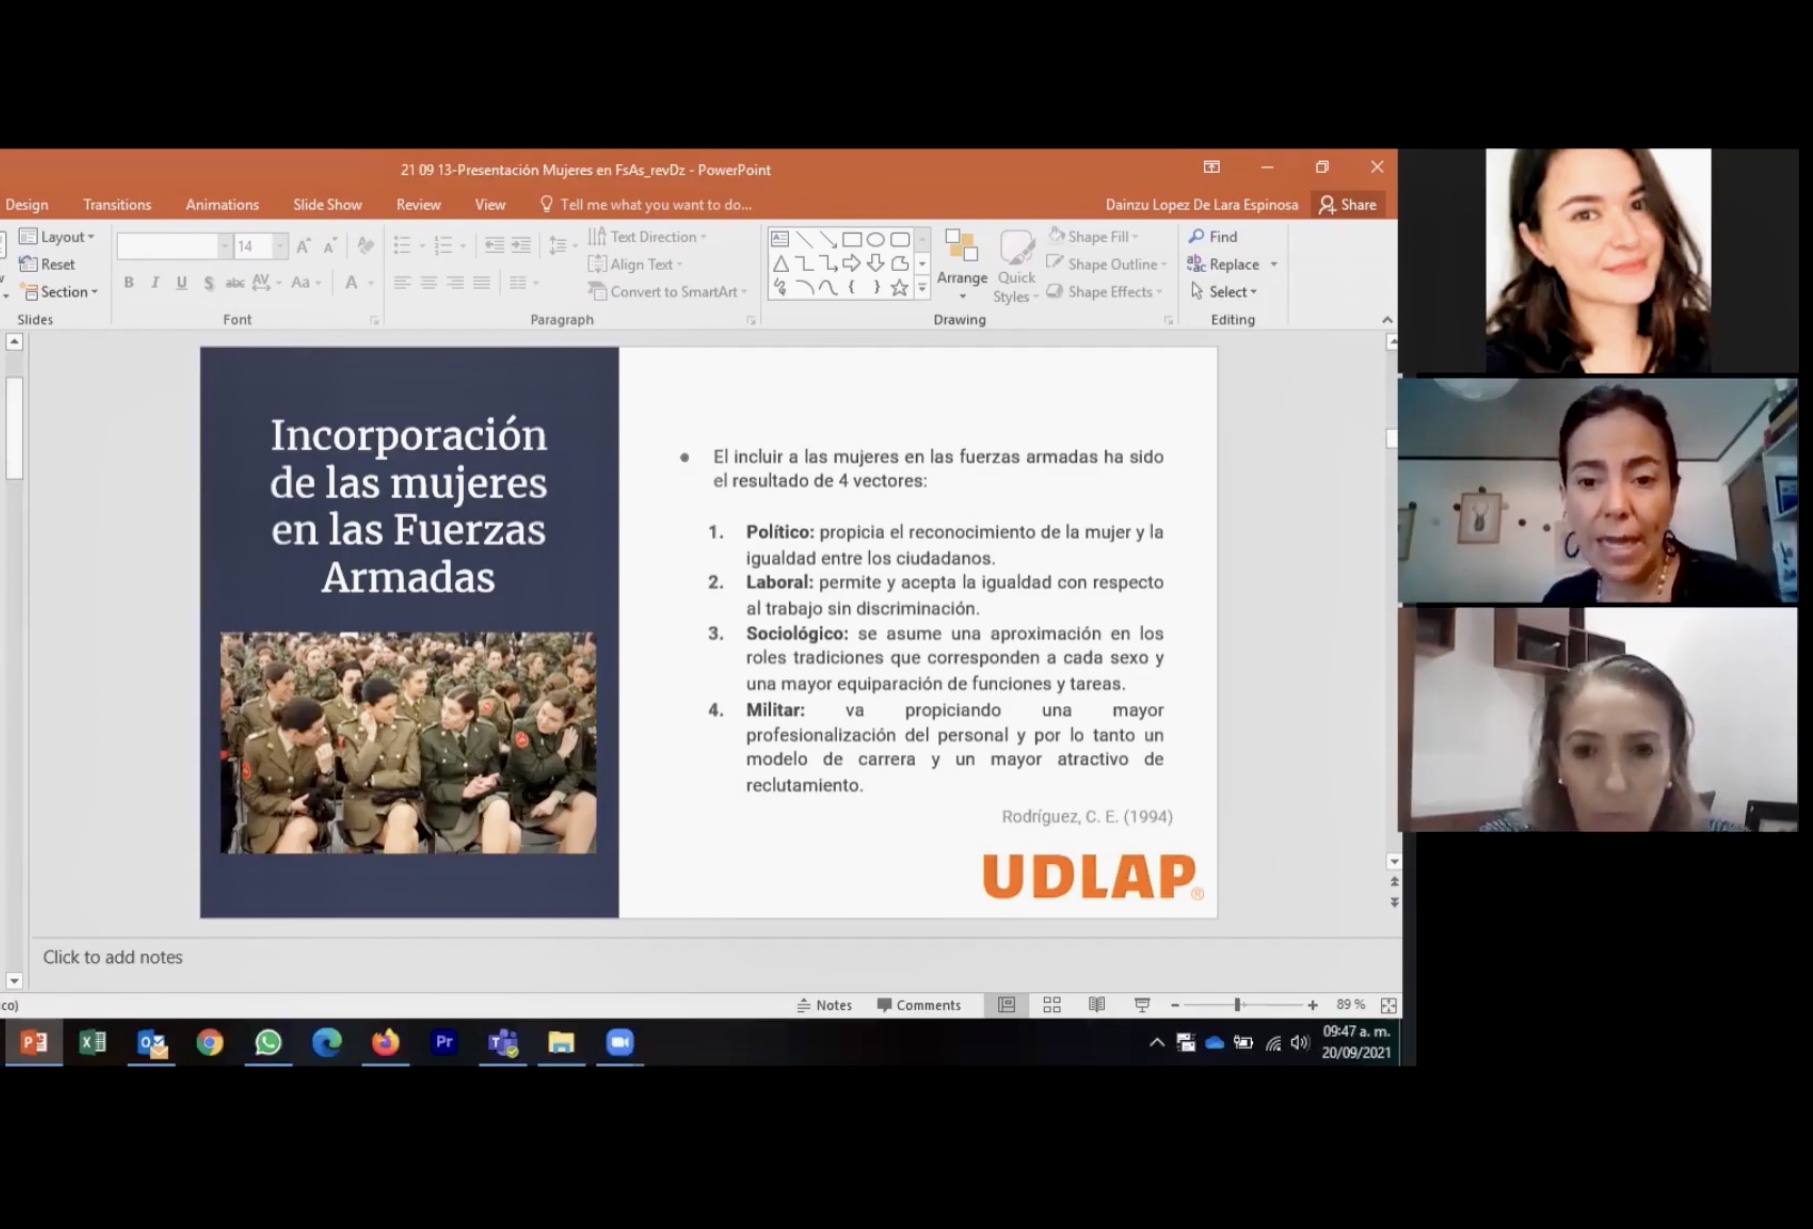Insert a bulleted list with Bullets icon
1813x1229 pixels.
click(402, 246)
